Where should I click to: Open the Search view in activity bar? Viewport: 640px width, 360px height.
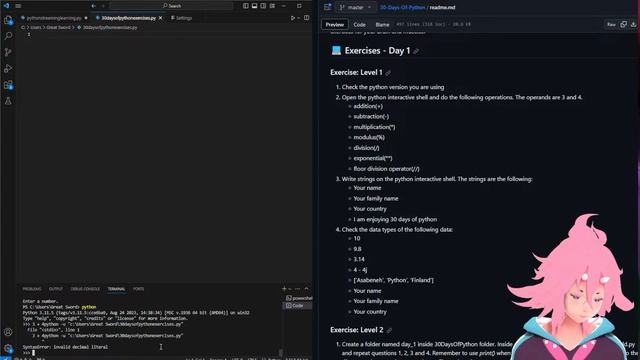coord(8,36)
